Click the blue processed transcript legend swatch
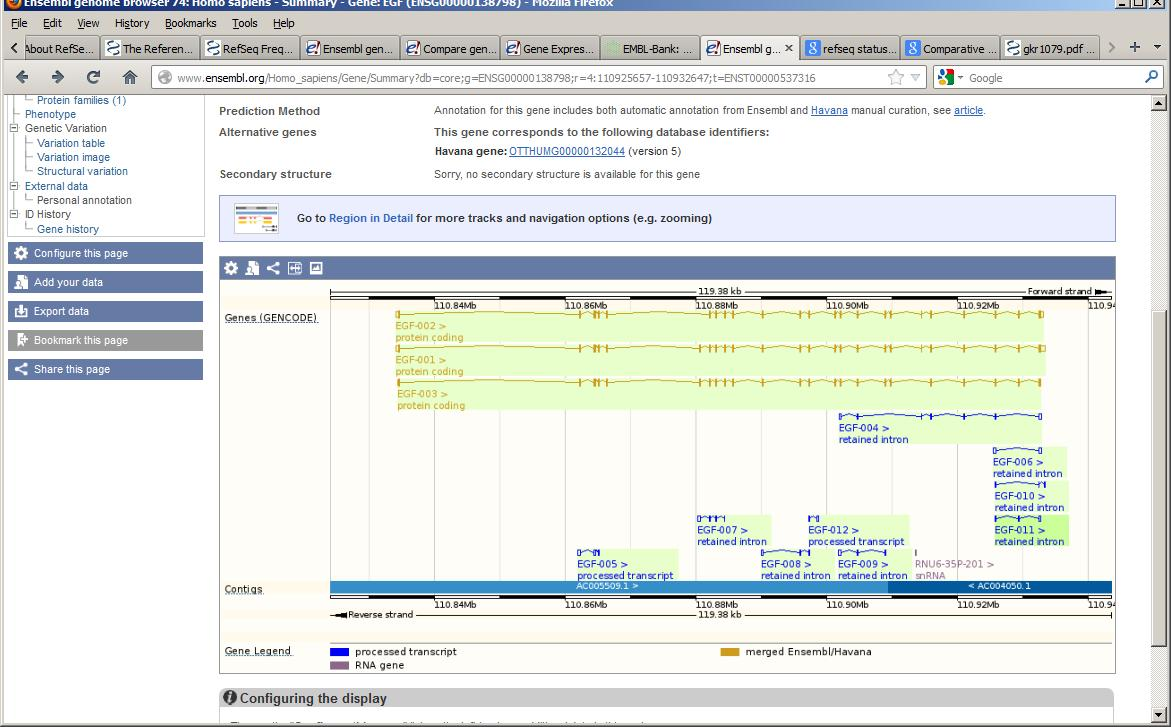 [340, 652]
